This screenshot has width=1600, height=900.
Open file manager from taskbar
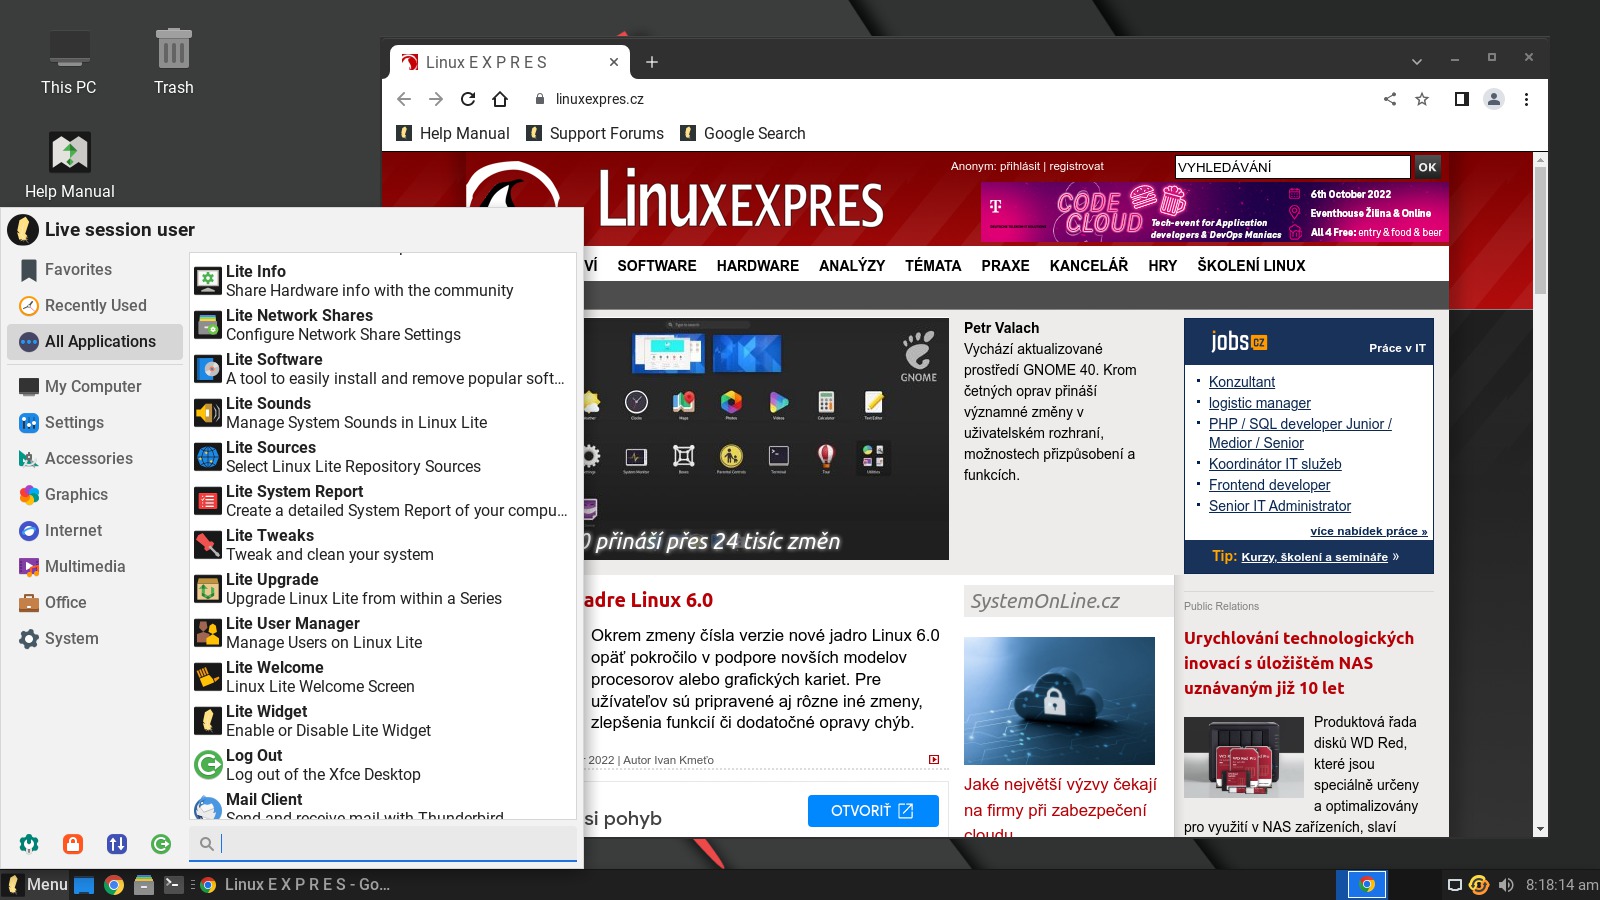[x=144, y=885]
